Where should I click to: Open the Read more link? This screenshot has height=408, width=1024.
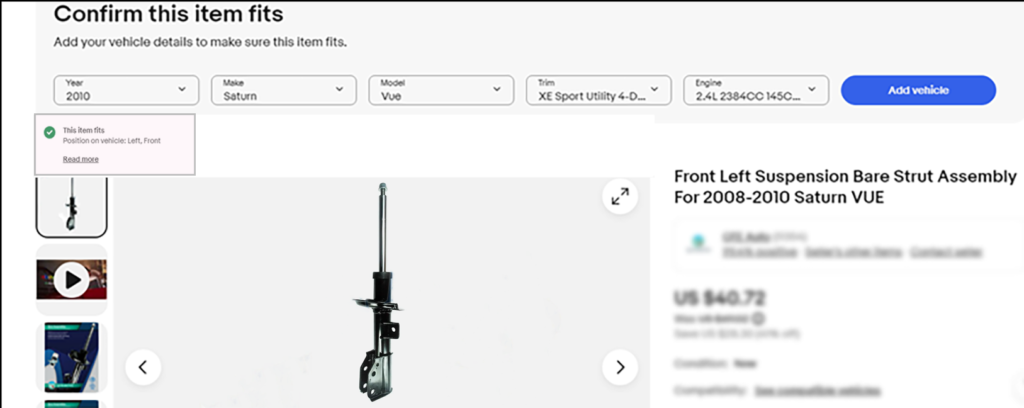click(81, 159)
